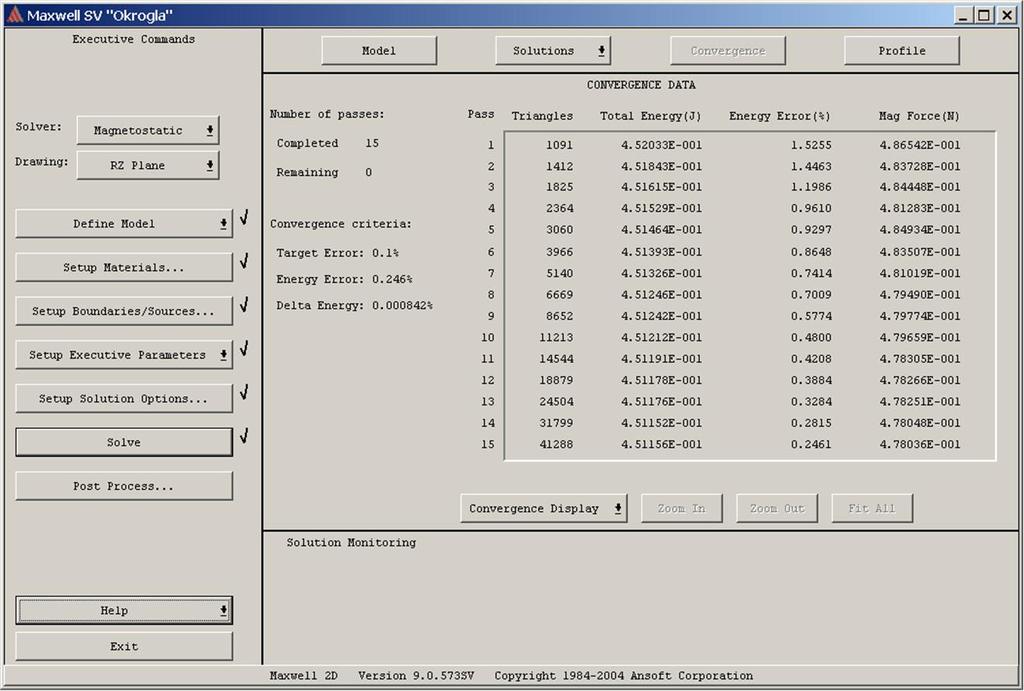
Task: Open the Convergence Display dropdown
Action: click(x=543, y=508)
